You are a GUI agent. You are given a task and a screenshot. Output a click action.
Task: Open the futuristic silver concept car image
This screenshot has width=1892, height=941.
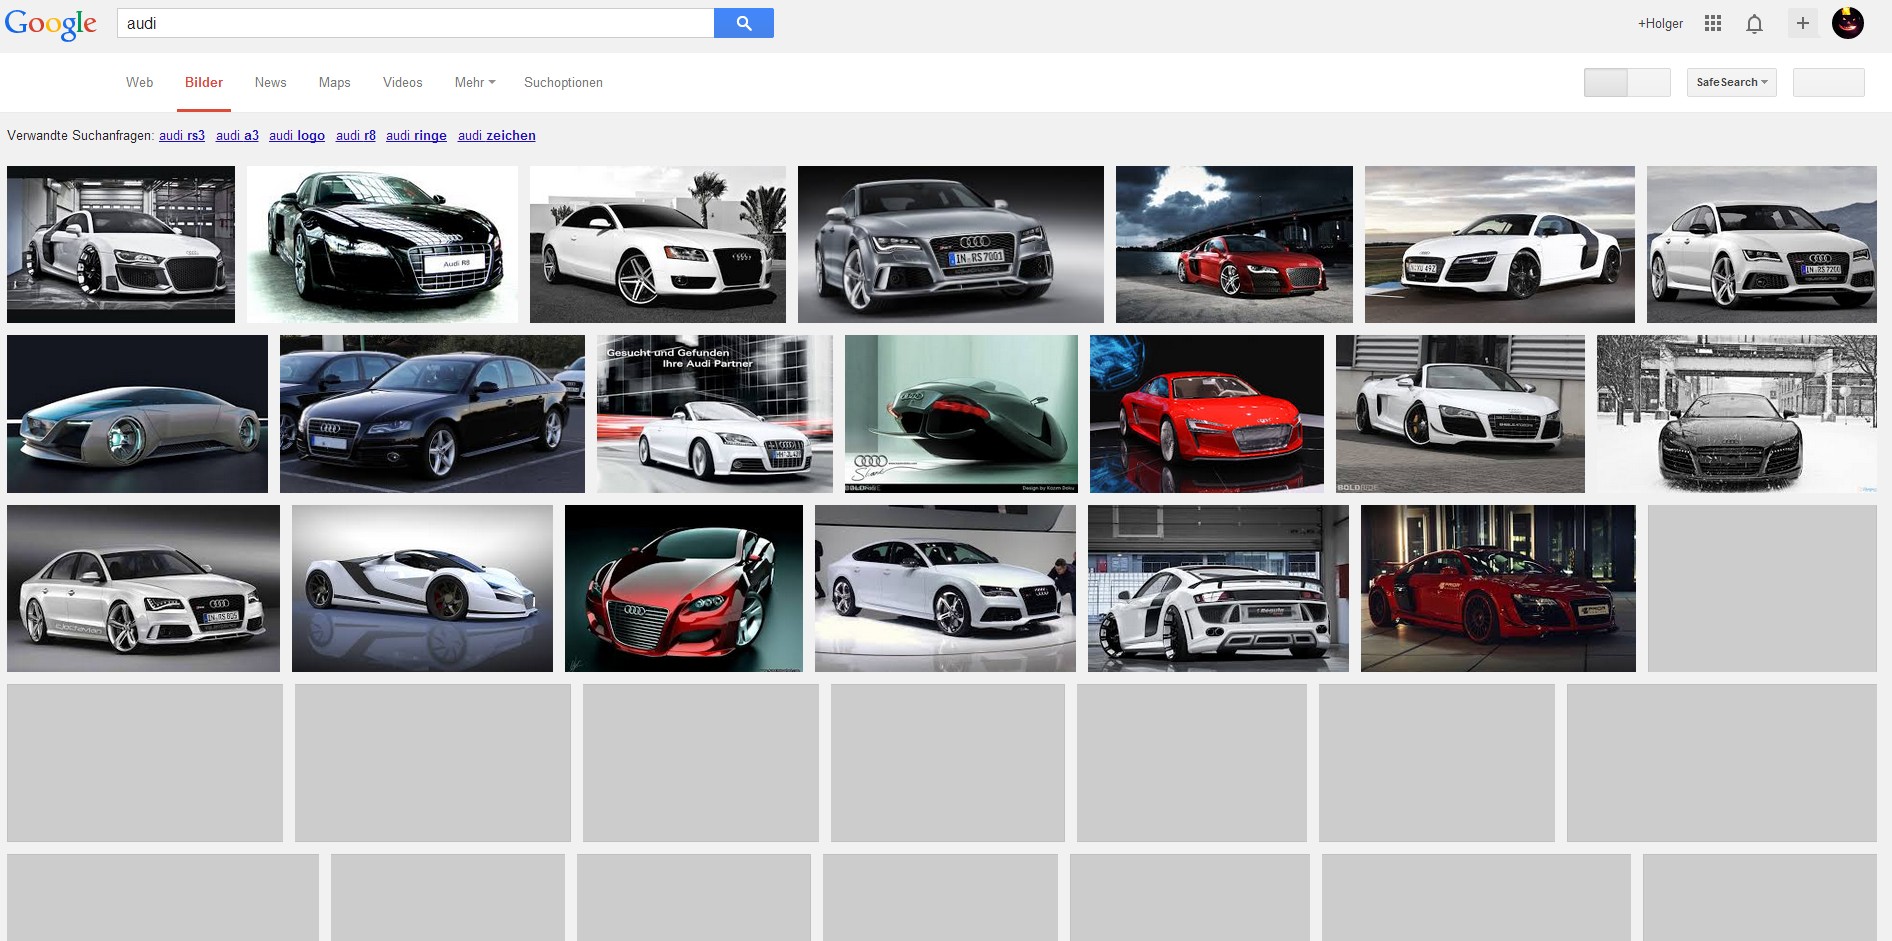click(137, 414)
